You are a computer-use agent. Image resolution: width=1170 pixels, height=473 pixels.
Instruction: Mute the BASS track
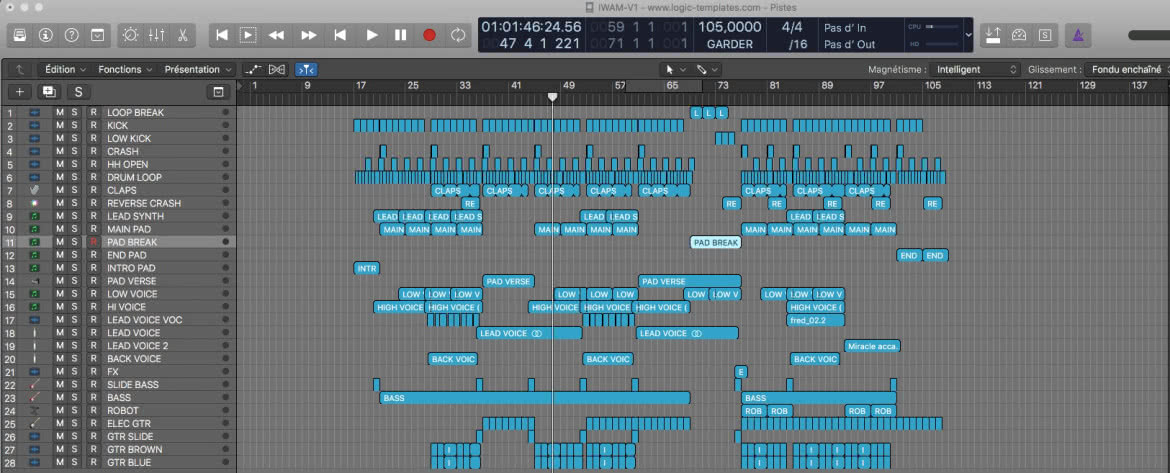pos(60,398)
